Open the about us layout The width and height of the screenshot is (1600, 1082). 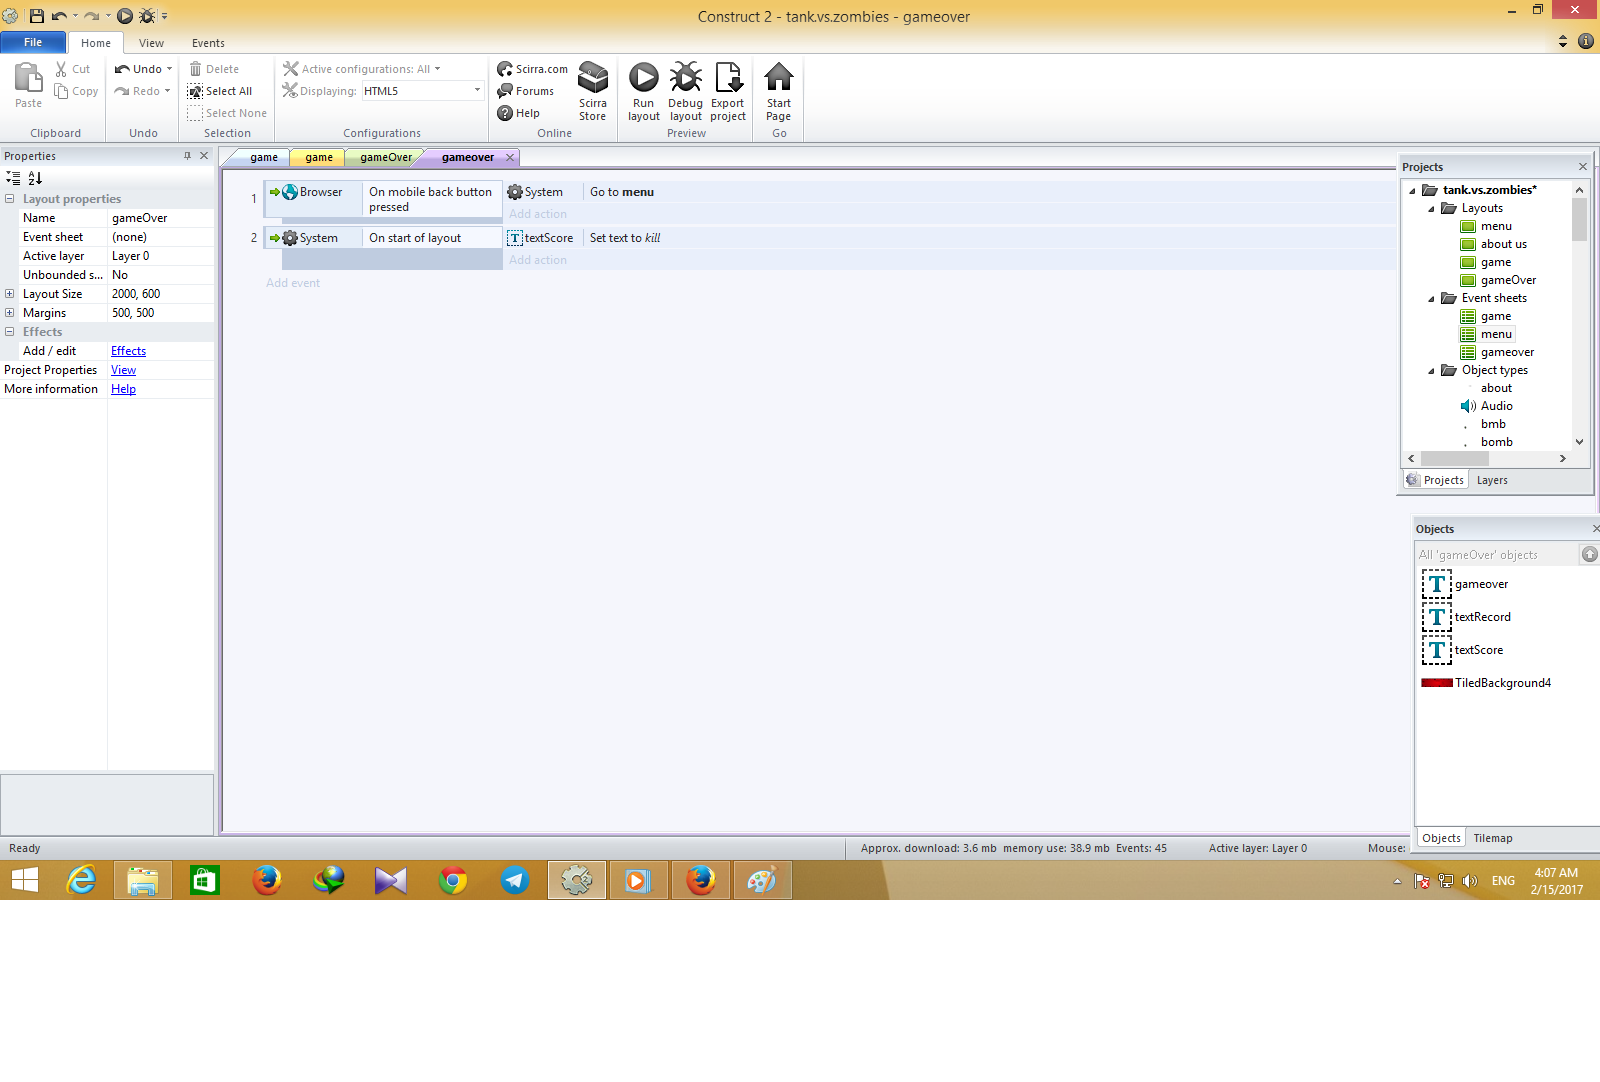pyautogui.click(x=1494, y=244)
